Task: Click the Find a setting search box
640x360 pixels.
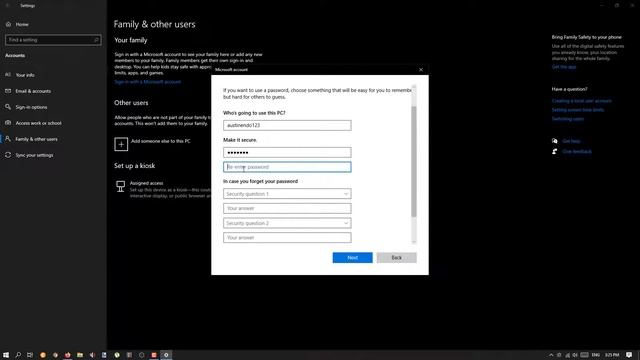Action: pyautogui.click(x=53, y=40)
